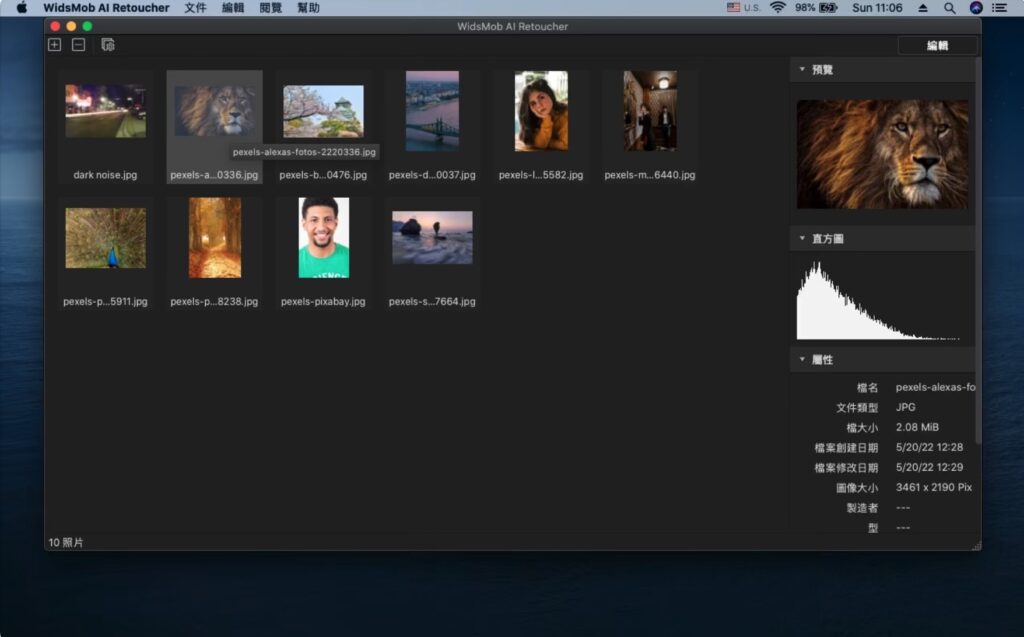Open the 文件 menu

click(x=196, y=8)
